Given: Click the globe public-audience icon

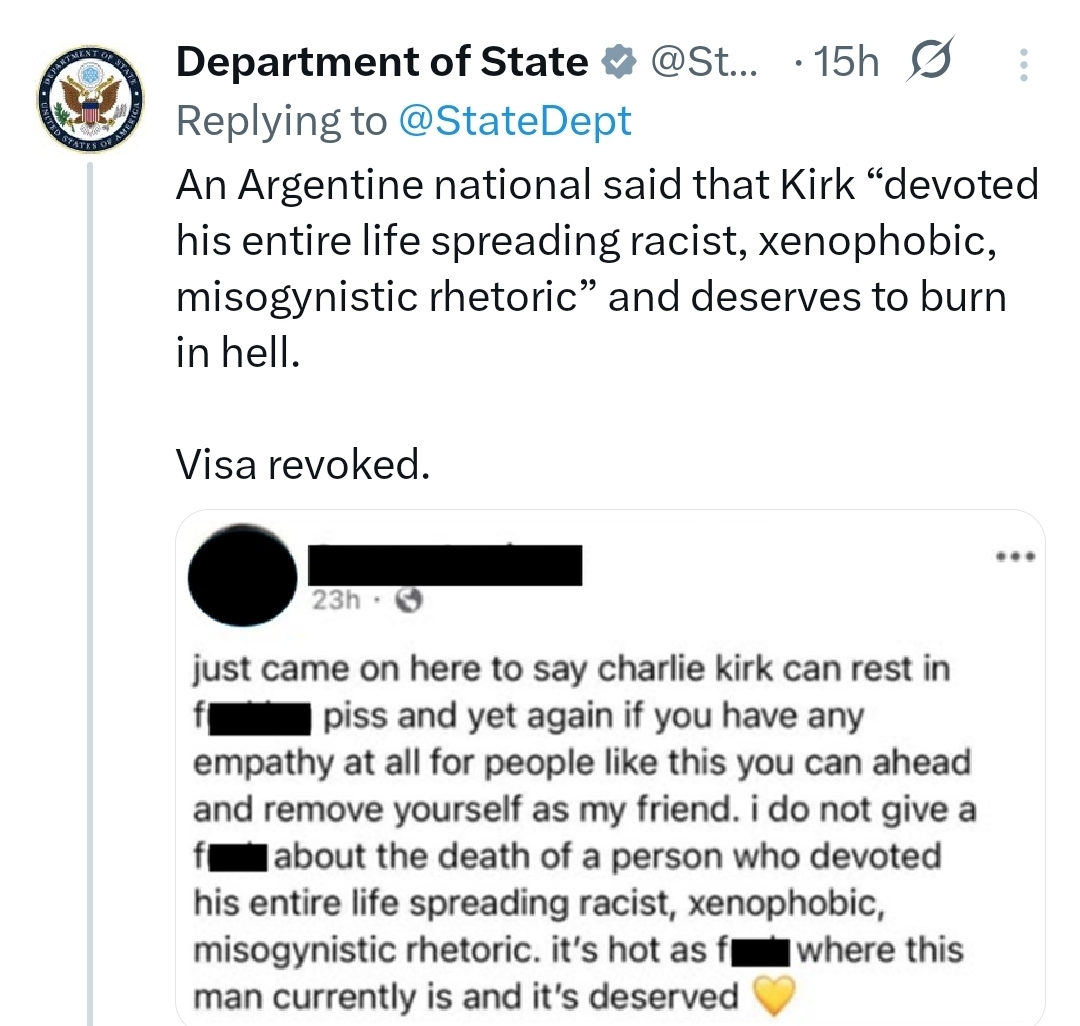Looking at the screenshot, I should (411, 599).
